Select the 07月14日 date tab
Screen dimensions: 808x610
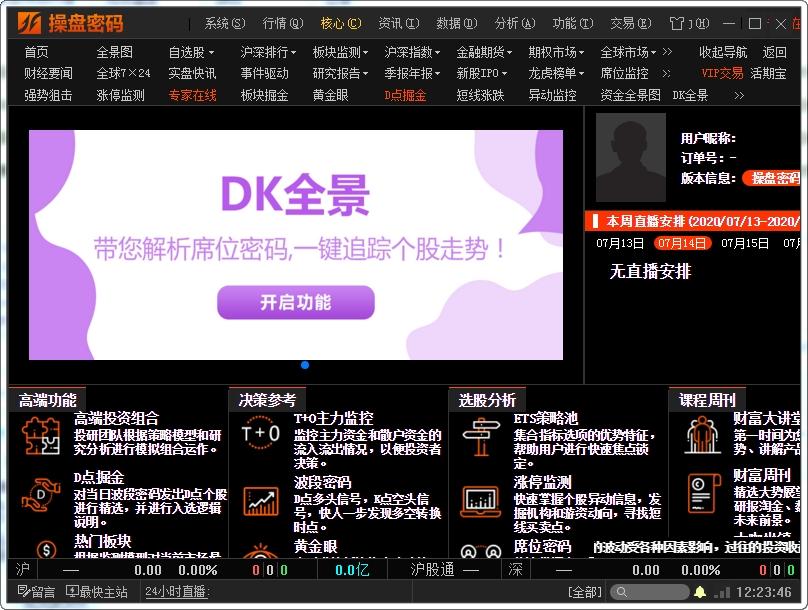(682, 243)
